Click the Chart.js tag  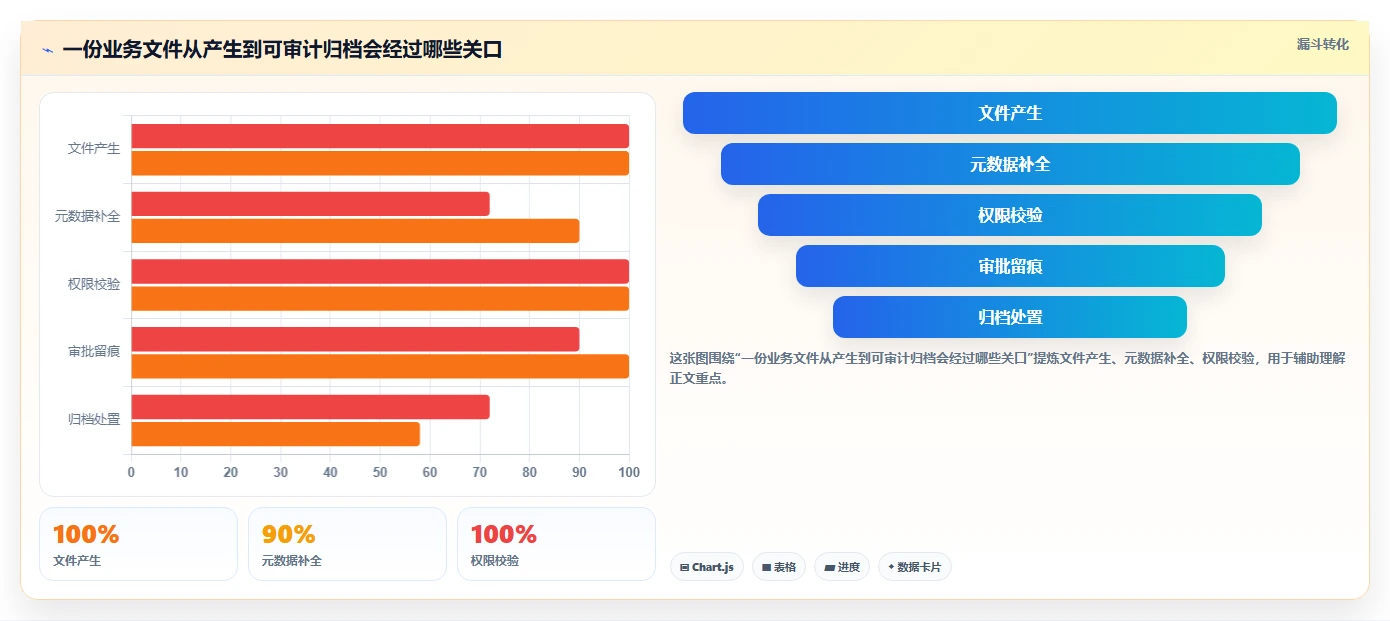(707, 567)
